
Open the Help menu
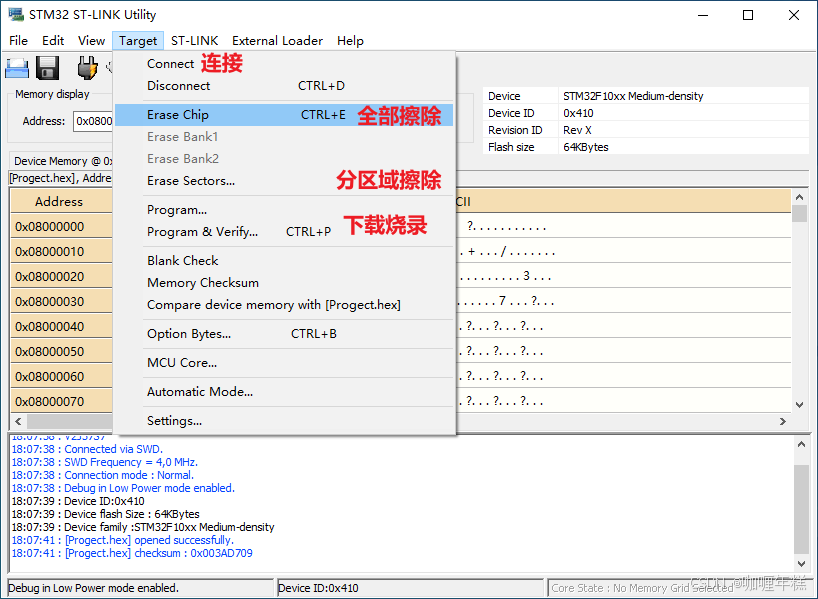pyautogui.click(x=350, y=41)
